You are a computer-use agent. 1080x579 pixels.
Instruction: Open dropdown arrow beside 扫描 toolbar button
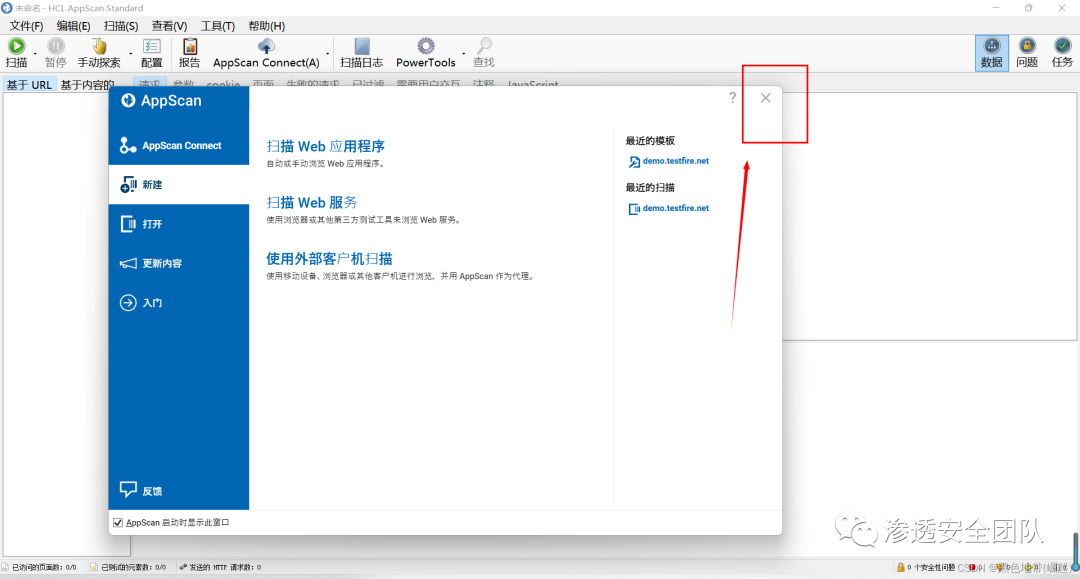click(x=35, y=54)
